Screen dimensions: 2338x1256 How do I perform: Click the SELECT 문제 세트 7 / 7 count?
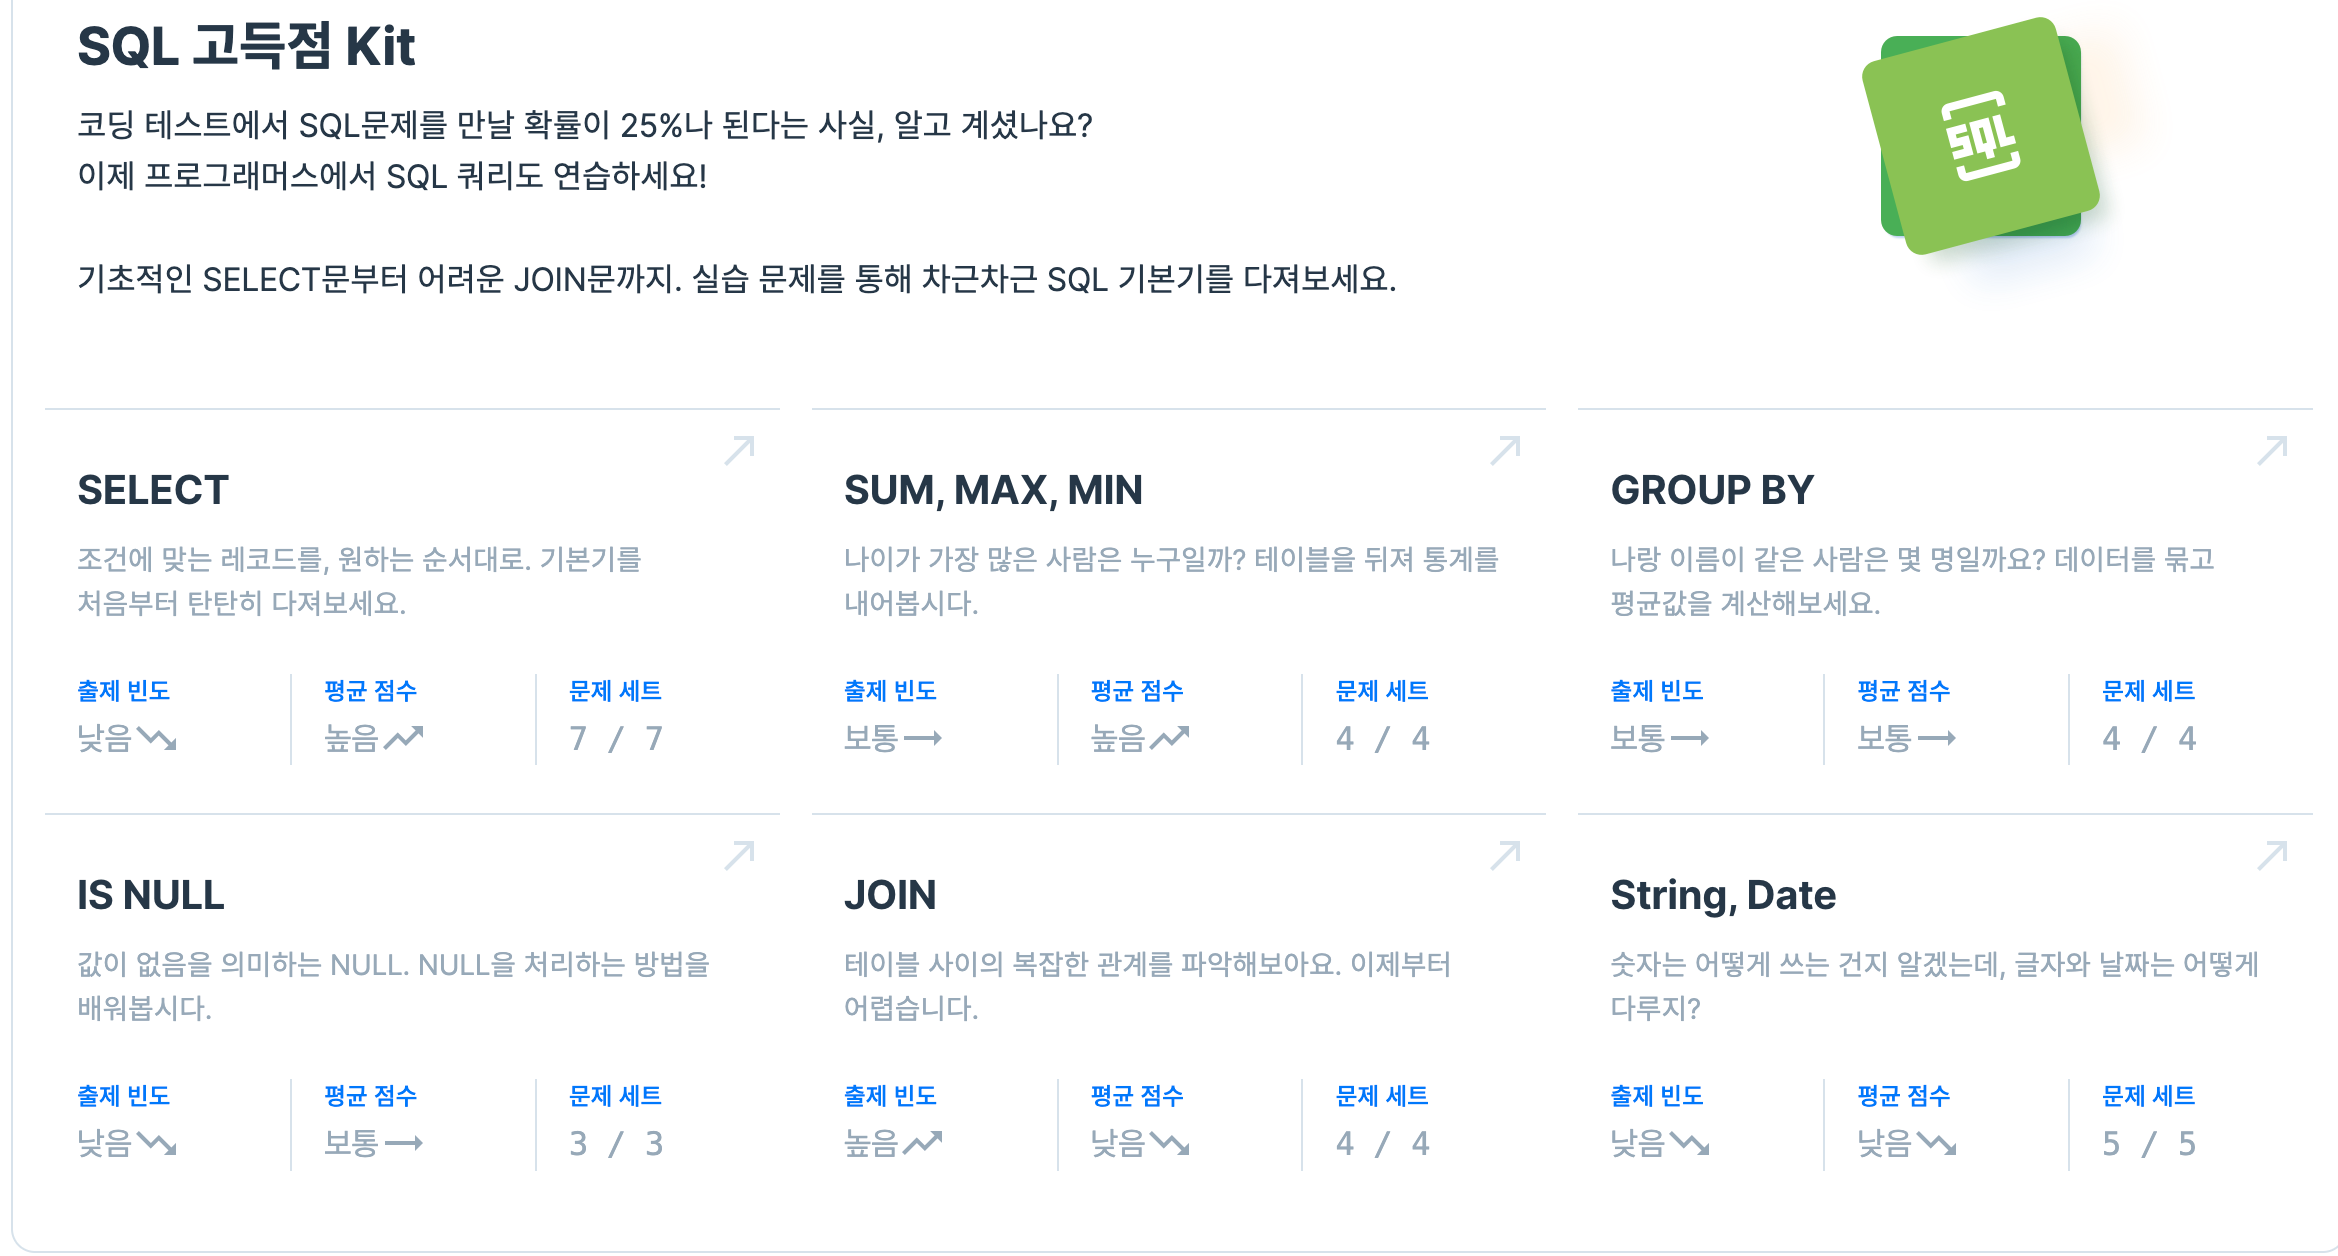616,739
